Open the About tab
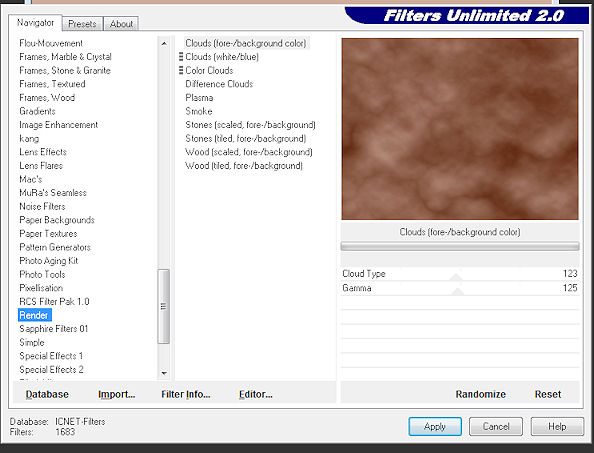Image resolution: width=594 pixels, height=453 pixels. point(121,24)
